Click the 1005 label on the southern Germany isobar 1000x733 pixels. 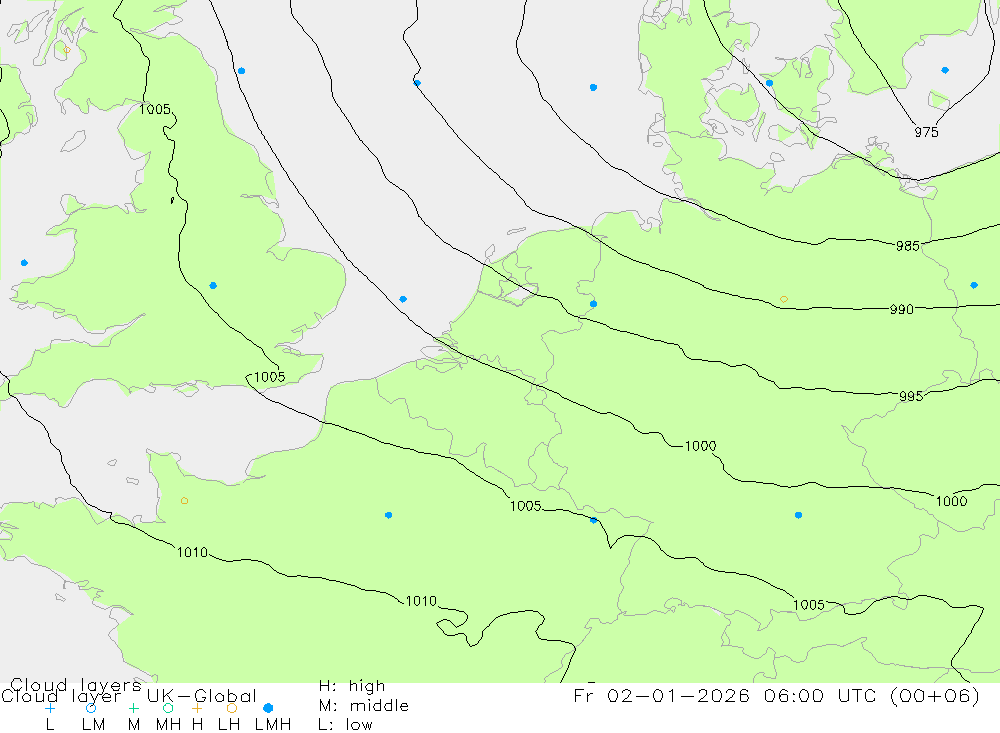[x=809, y=605]
